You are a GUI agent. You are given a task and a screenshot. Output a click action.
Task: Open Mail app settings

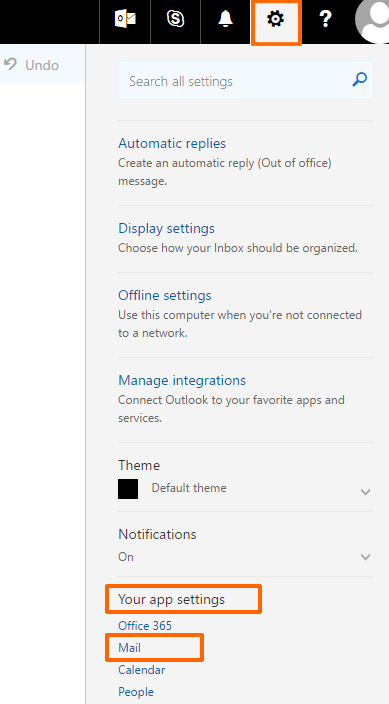click(129, 647)
